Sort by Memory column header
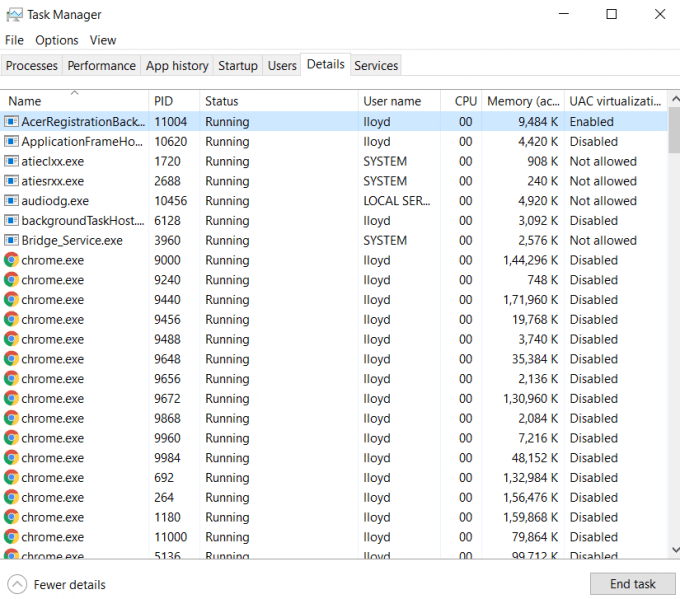The height and width of the screenshot is (599, 680). [x=522, y=101]
